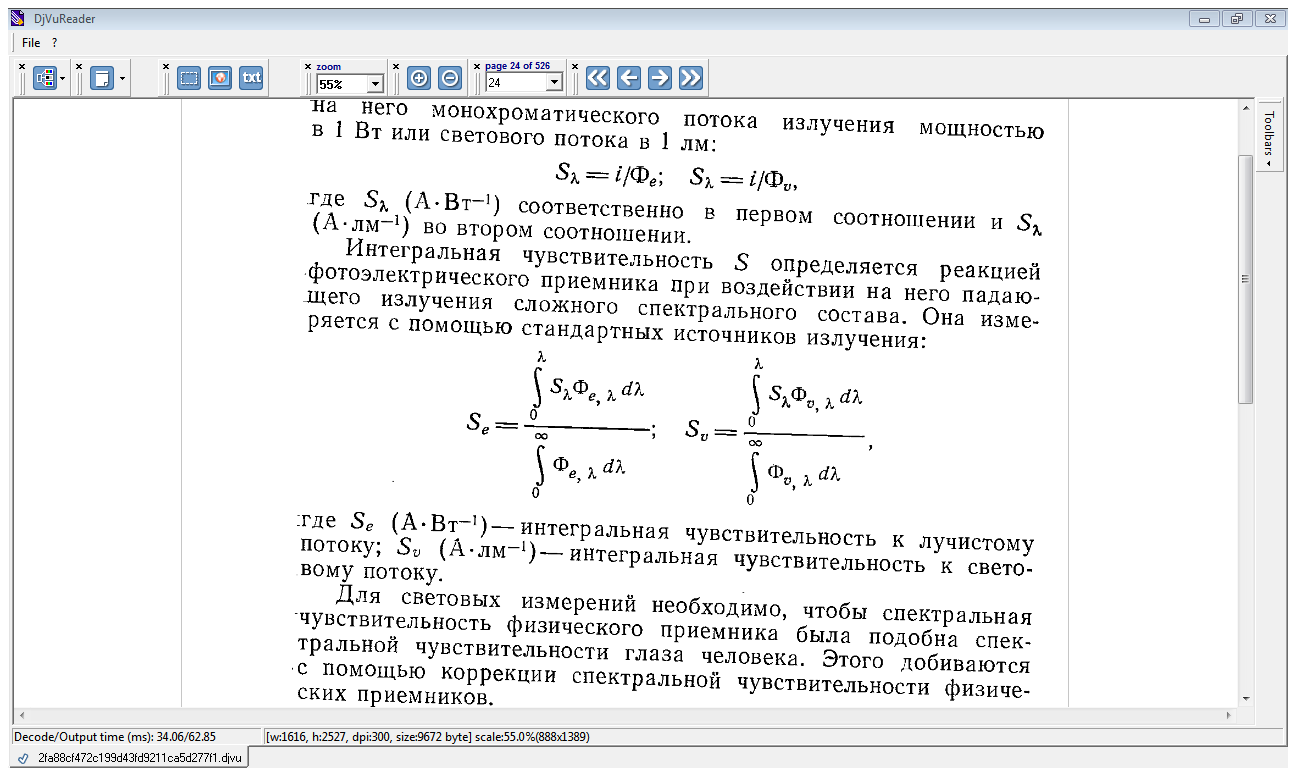Viewport: 1296px width, 776px height.
Task: Close the page view toolbar section
Action: coord(79,66)
